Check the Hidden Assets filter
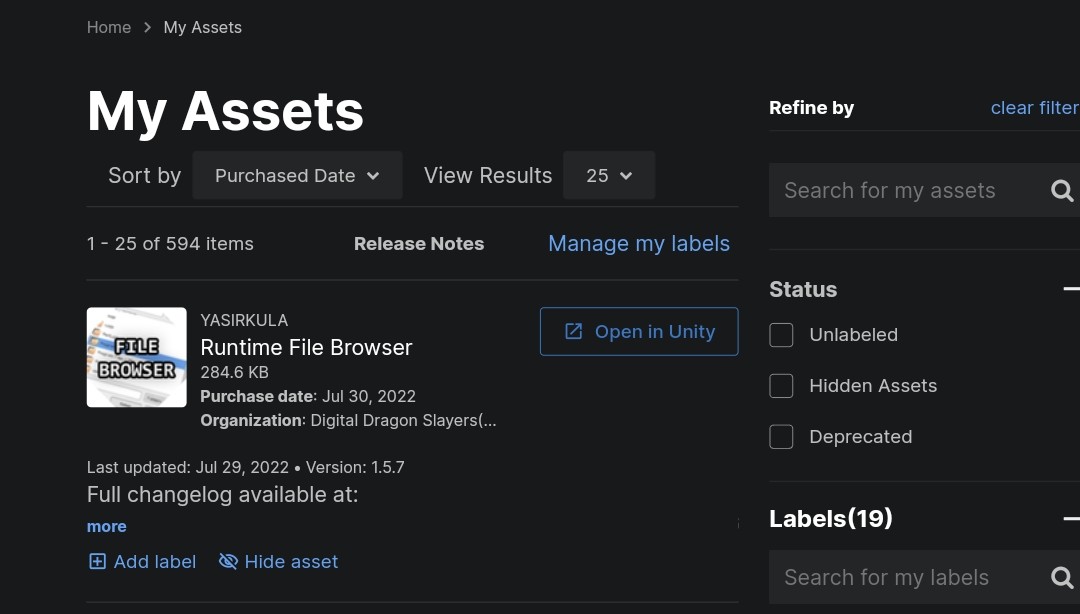The image size is (1080, 614). pos(781,386)
